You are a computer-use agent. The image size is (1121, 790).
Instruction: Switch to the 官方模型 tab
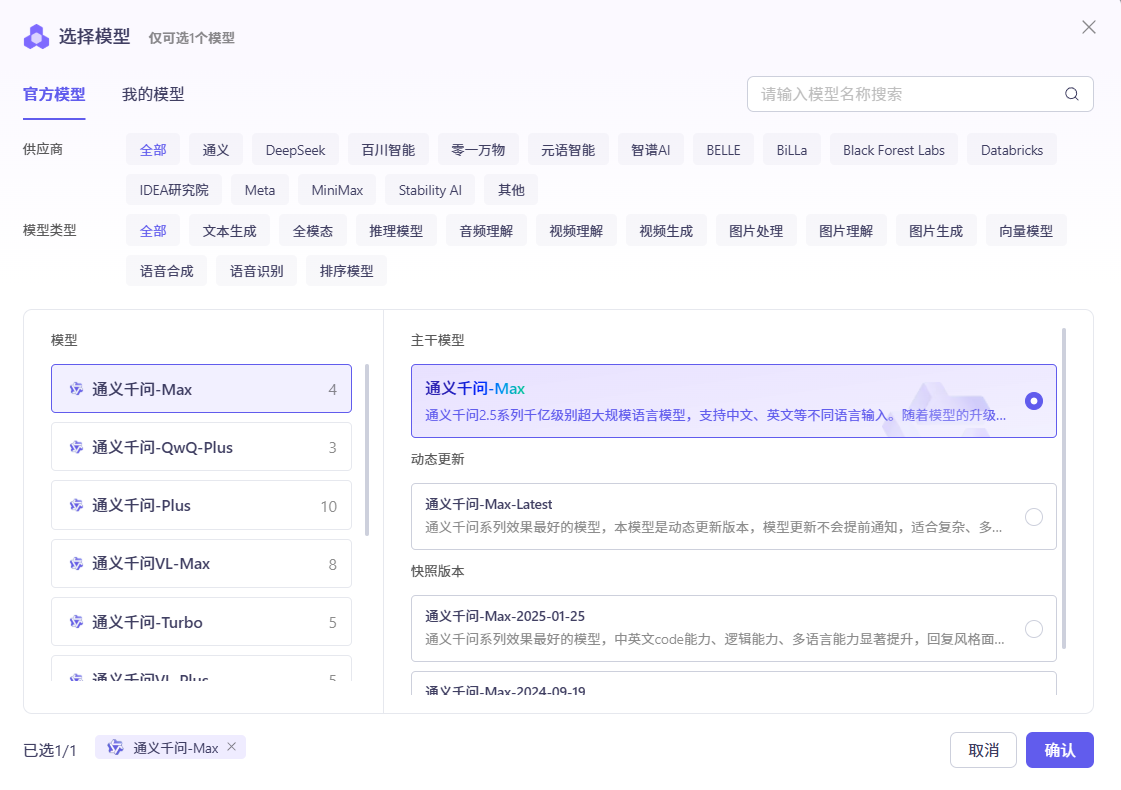[54, 94]
